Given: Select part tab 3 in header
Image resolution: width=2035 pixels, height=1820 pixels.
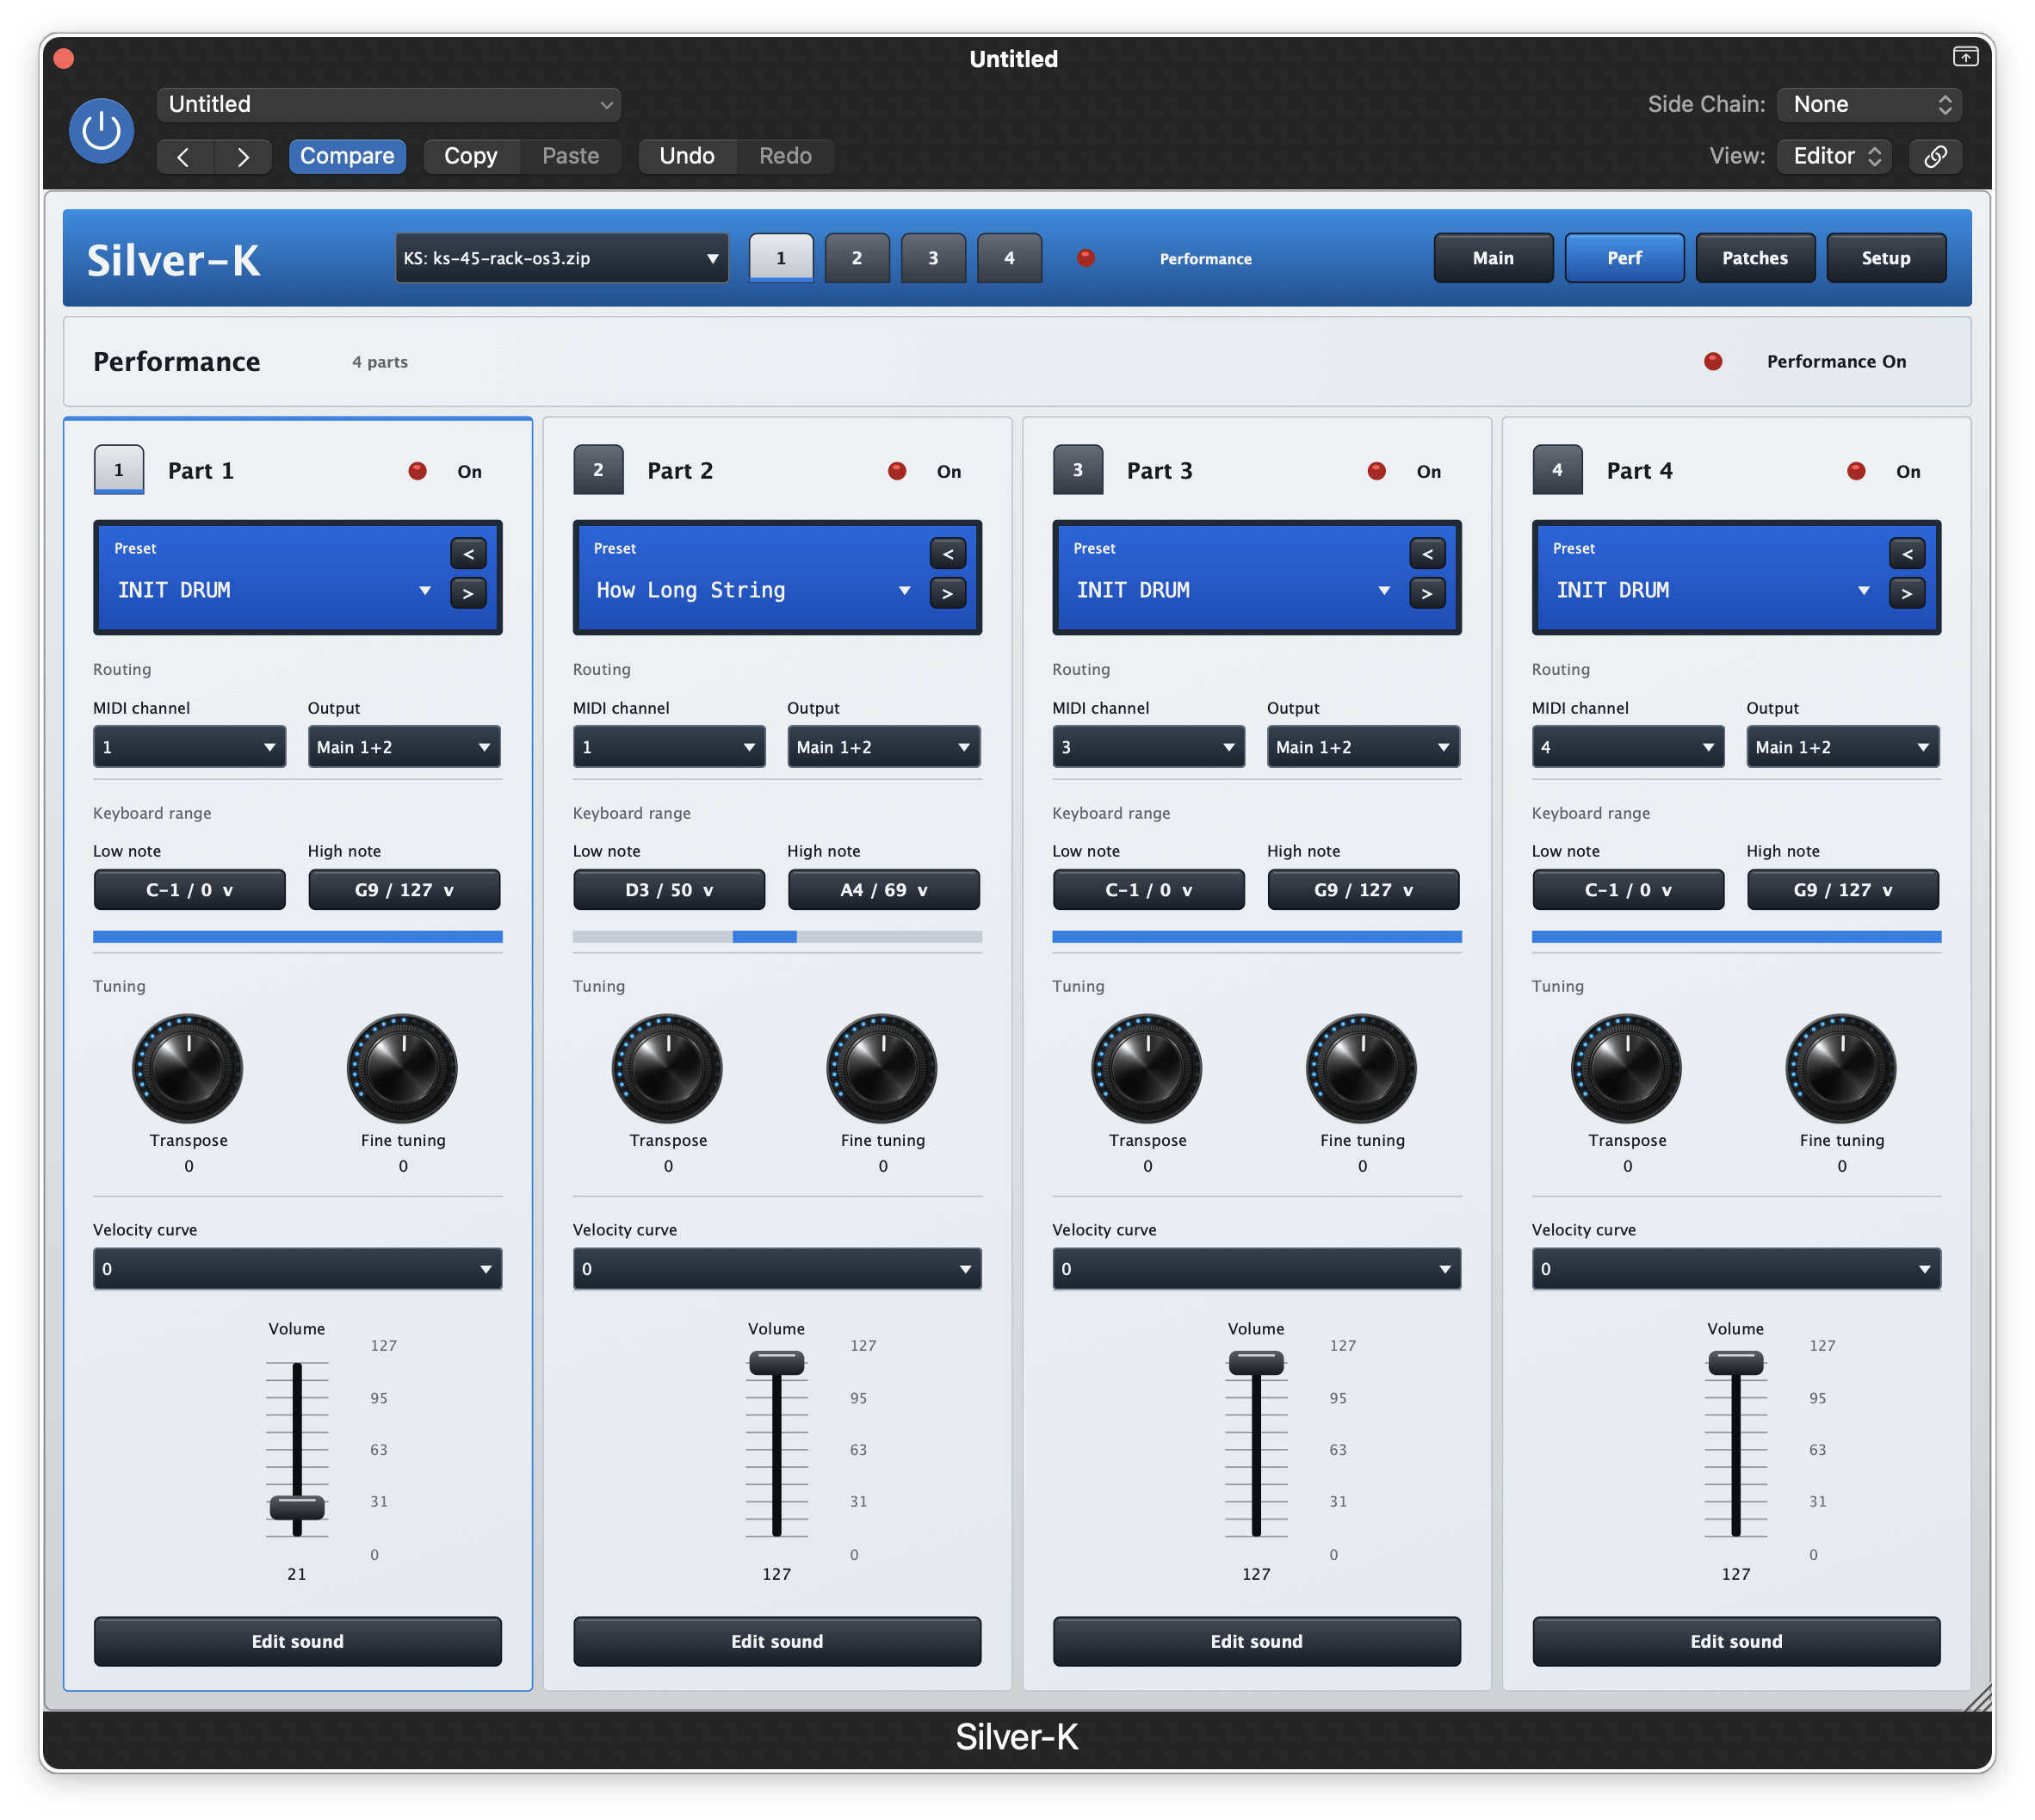Looking at the screenshot, I should 933,258.
